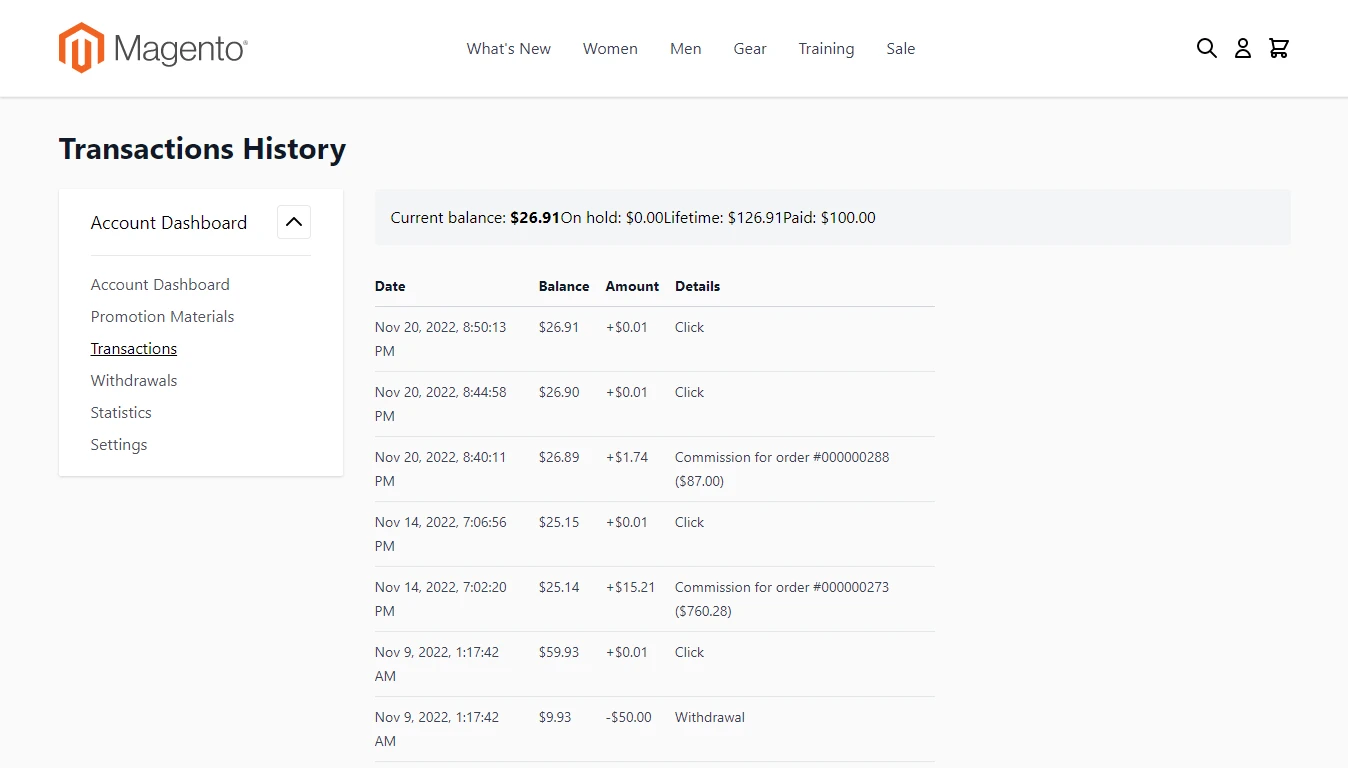
Task: Select Transactions in the sidebar
Action: coord(134,349)
